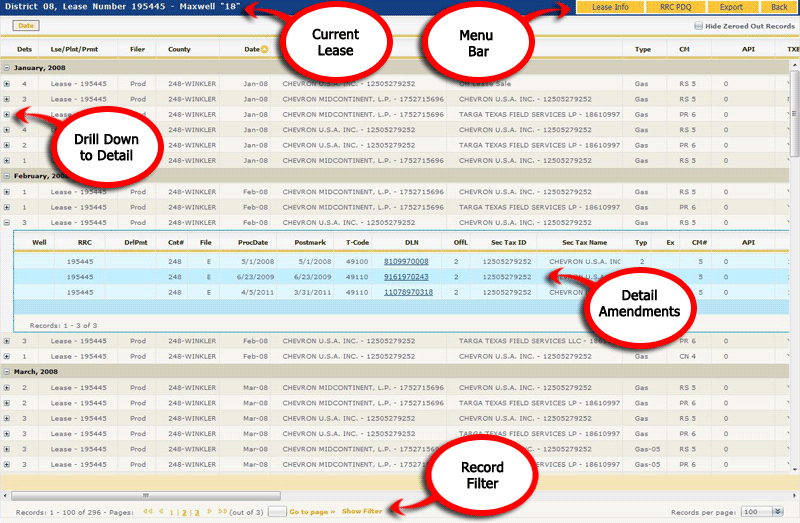Expand the Jan-08 row with Dets 3

tap(7, 99)
